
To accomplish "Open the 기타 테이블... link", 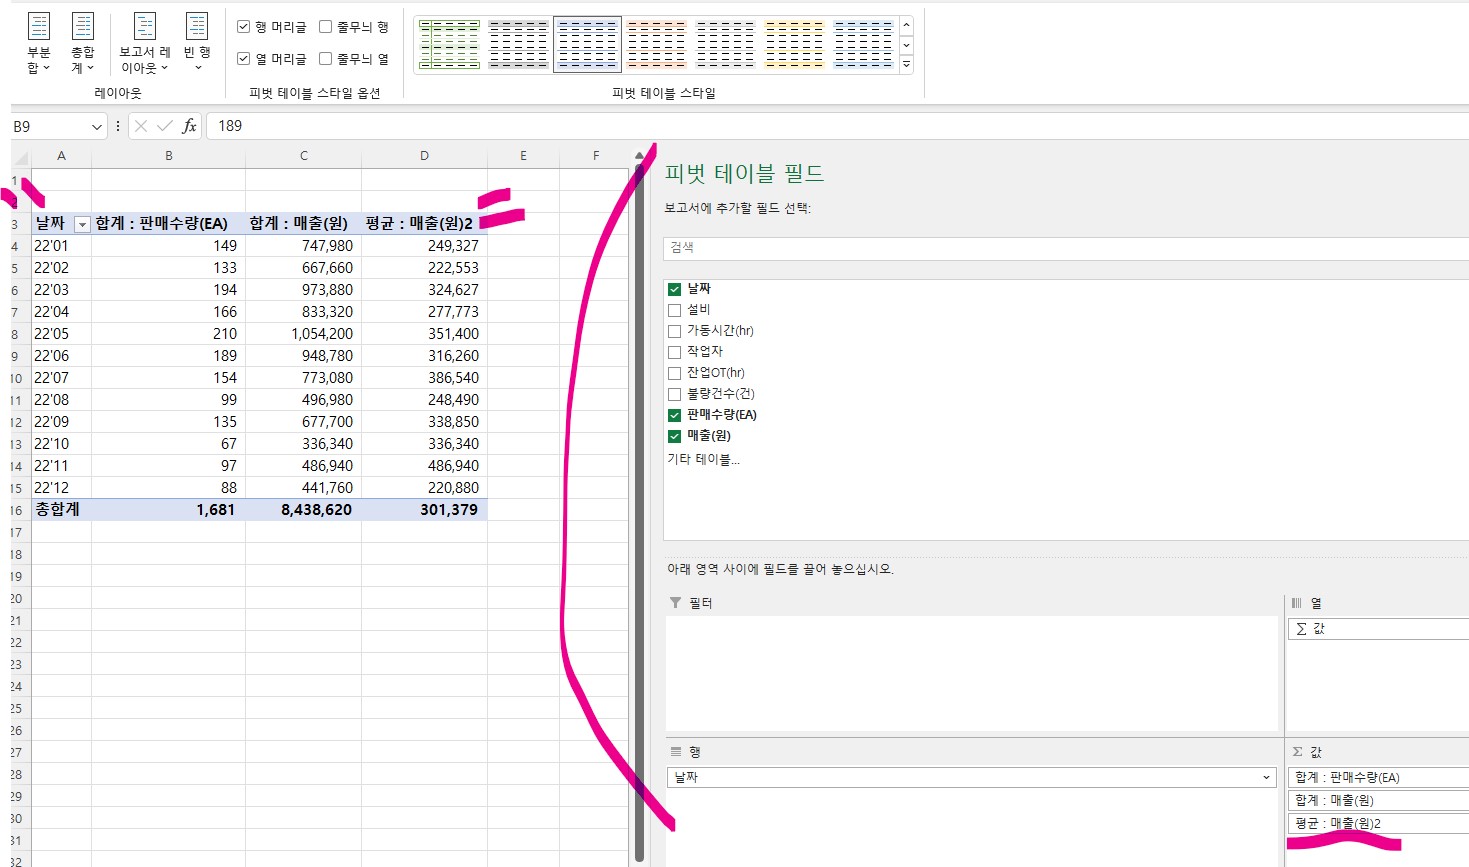I will coord(703,460).
